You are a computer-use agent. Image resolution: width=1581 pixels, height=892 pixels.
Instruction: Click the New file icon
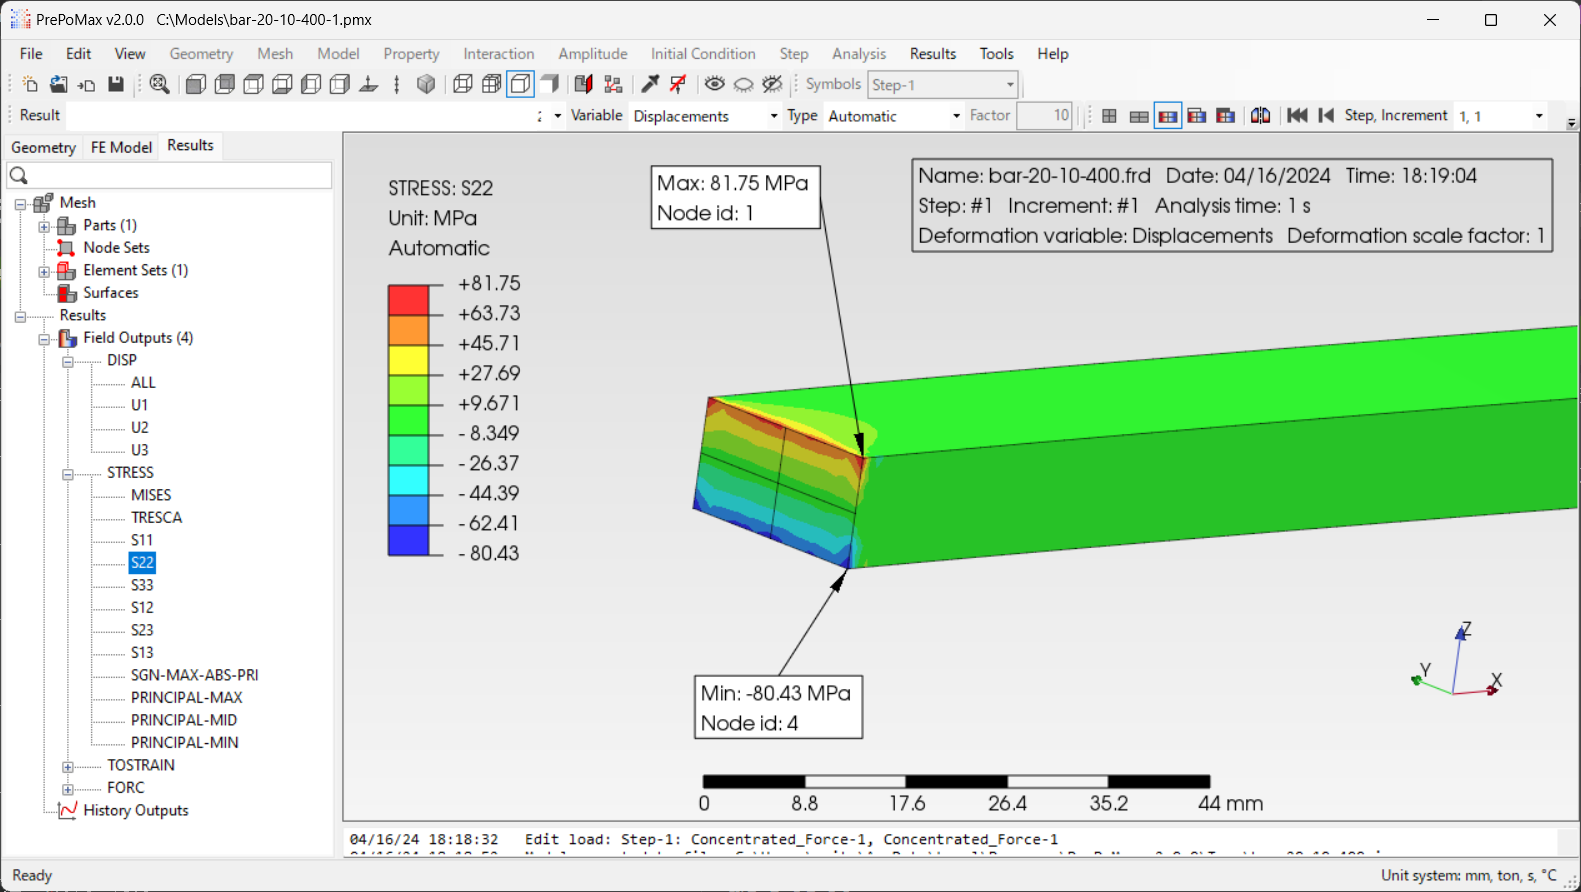click(x=30, y=84)
